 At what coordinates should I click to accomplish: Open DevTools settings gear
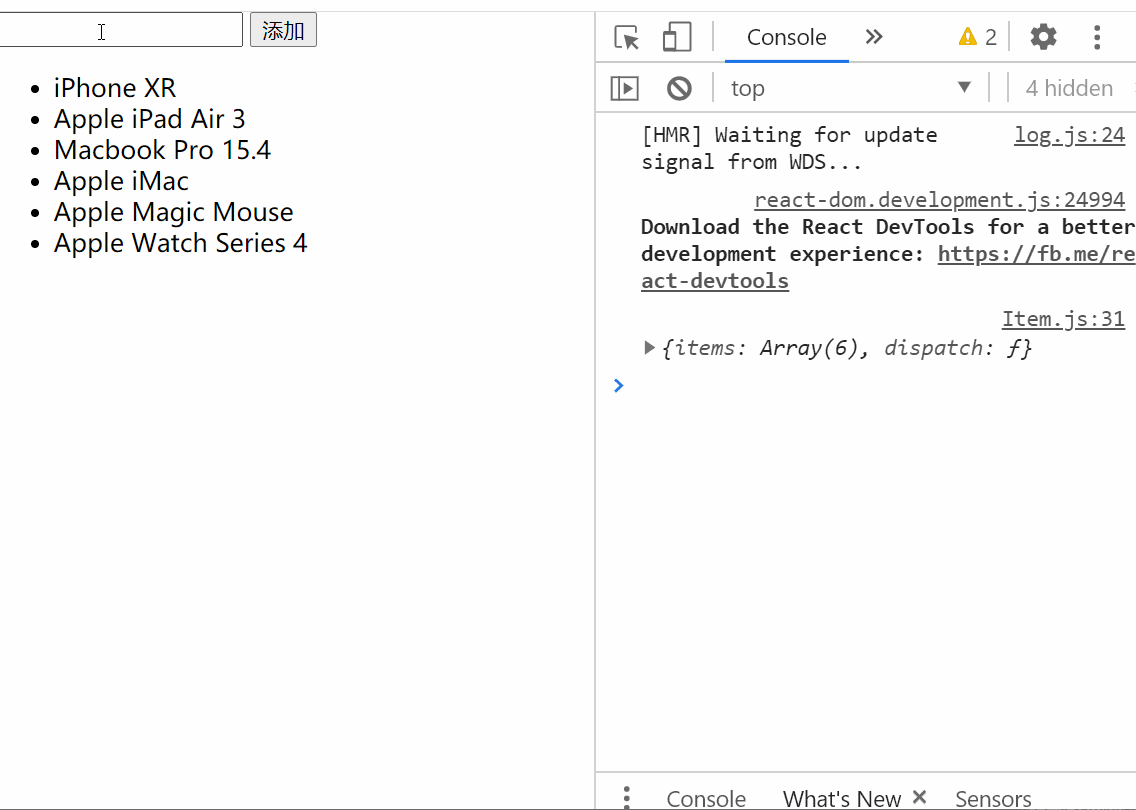coord(1043,37)
